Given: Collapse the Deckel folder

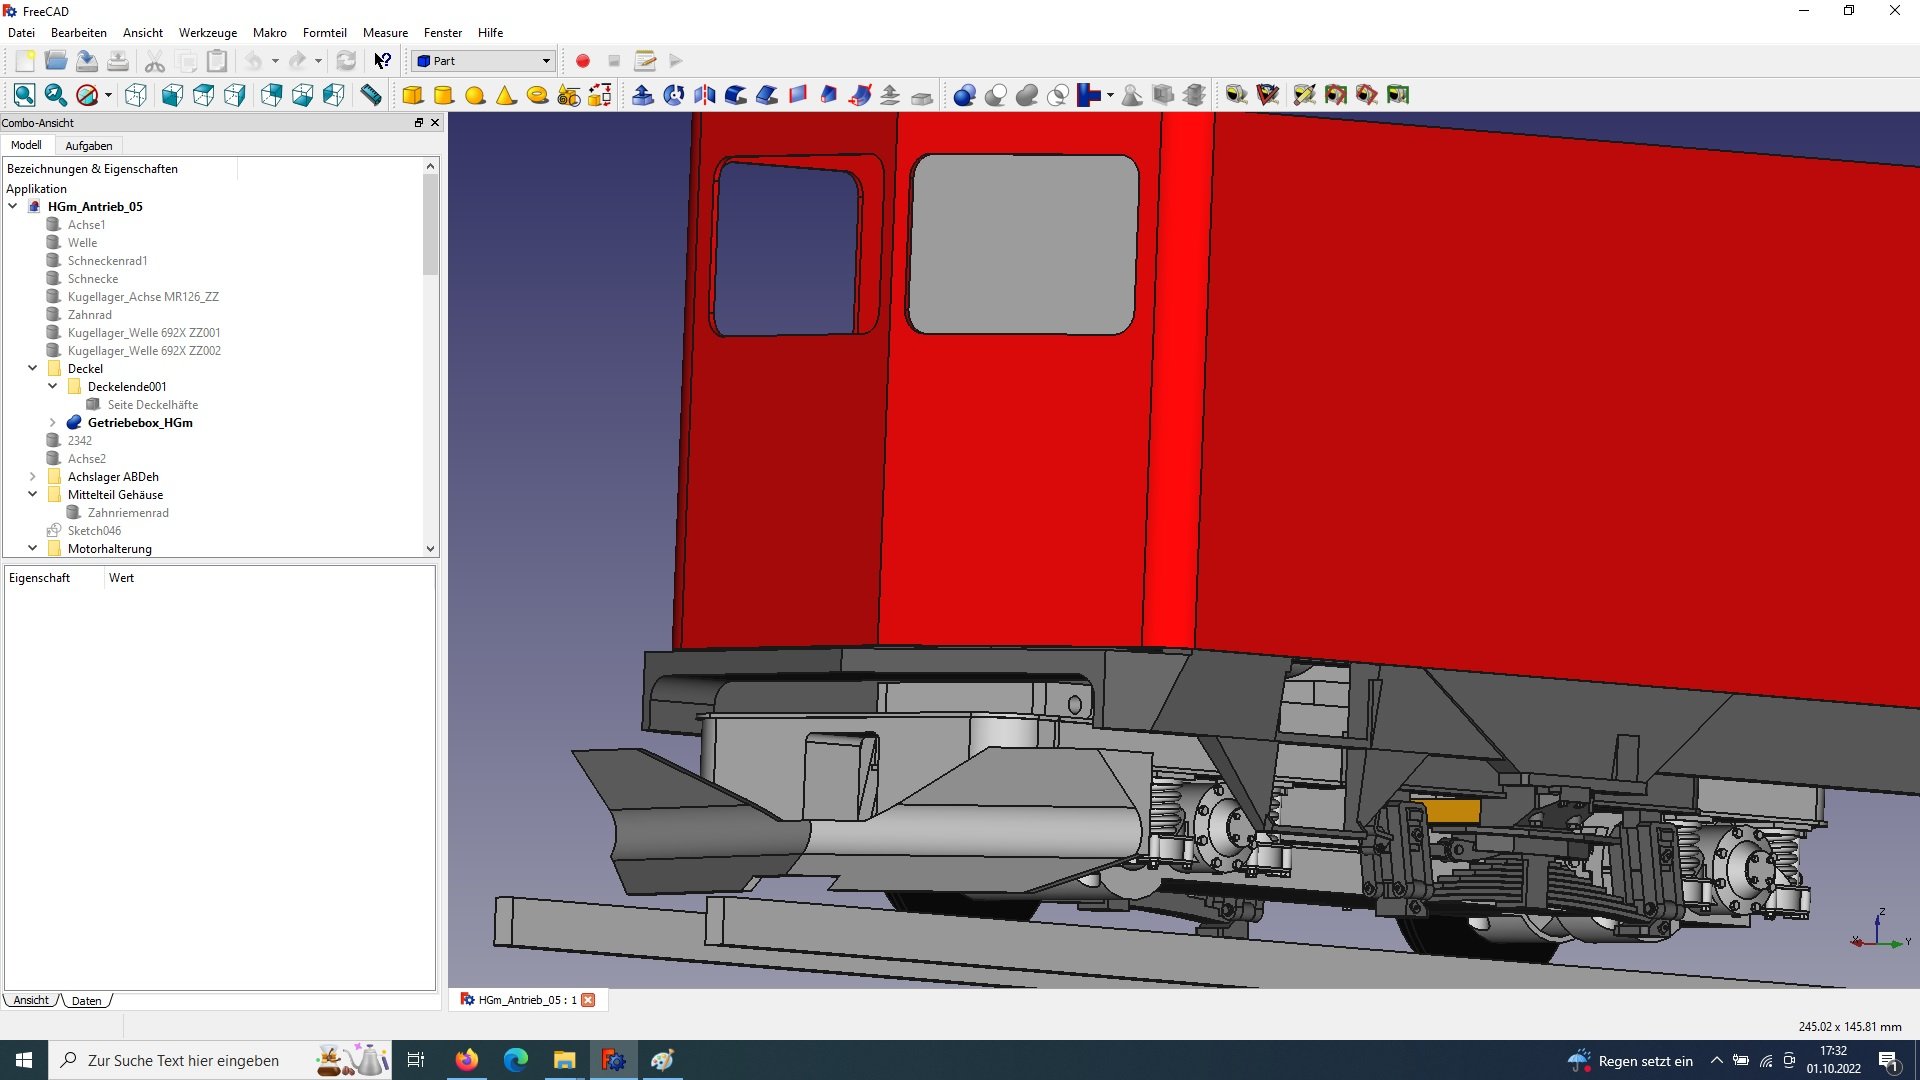Looking at the screenshot, I should pos(33,368).
